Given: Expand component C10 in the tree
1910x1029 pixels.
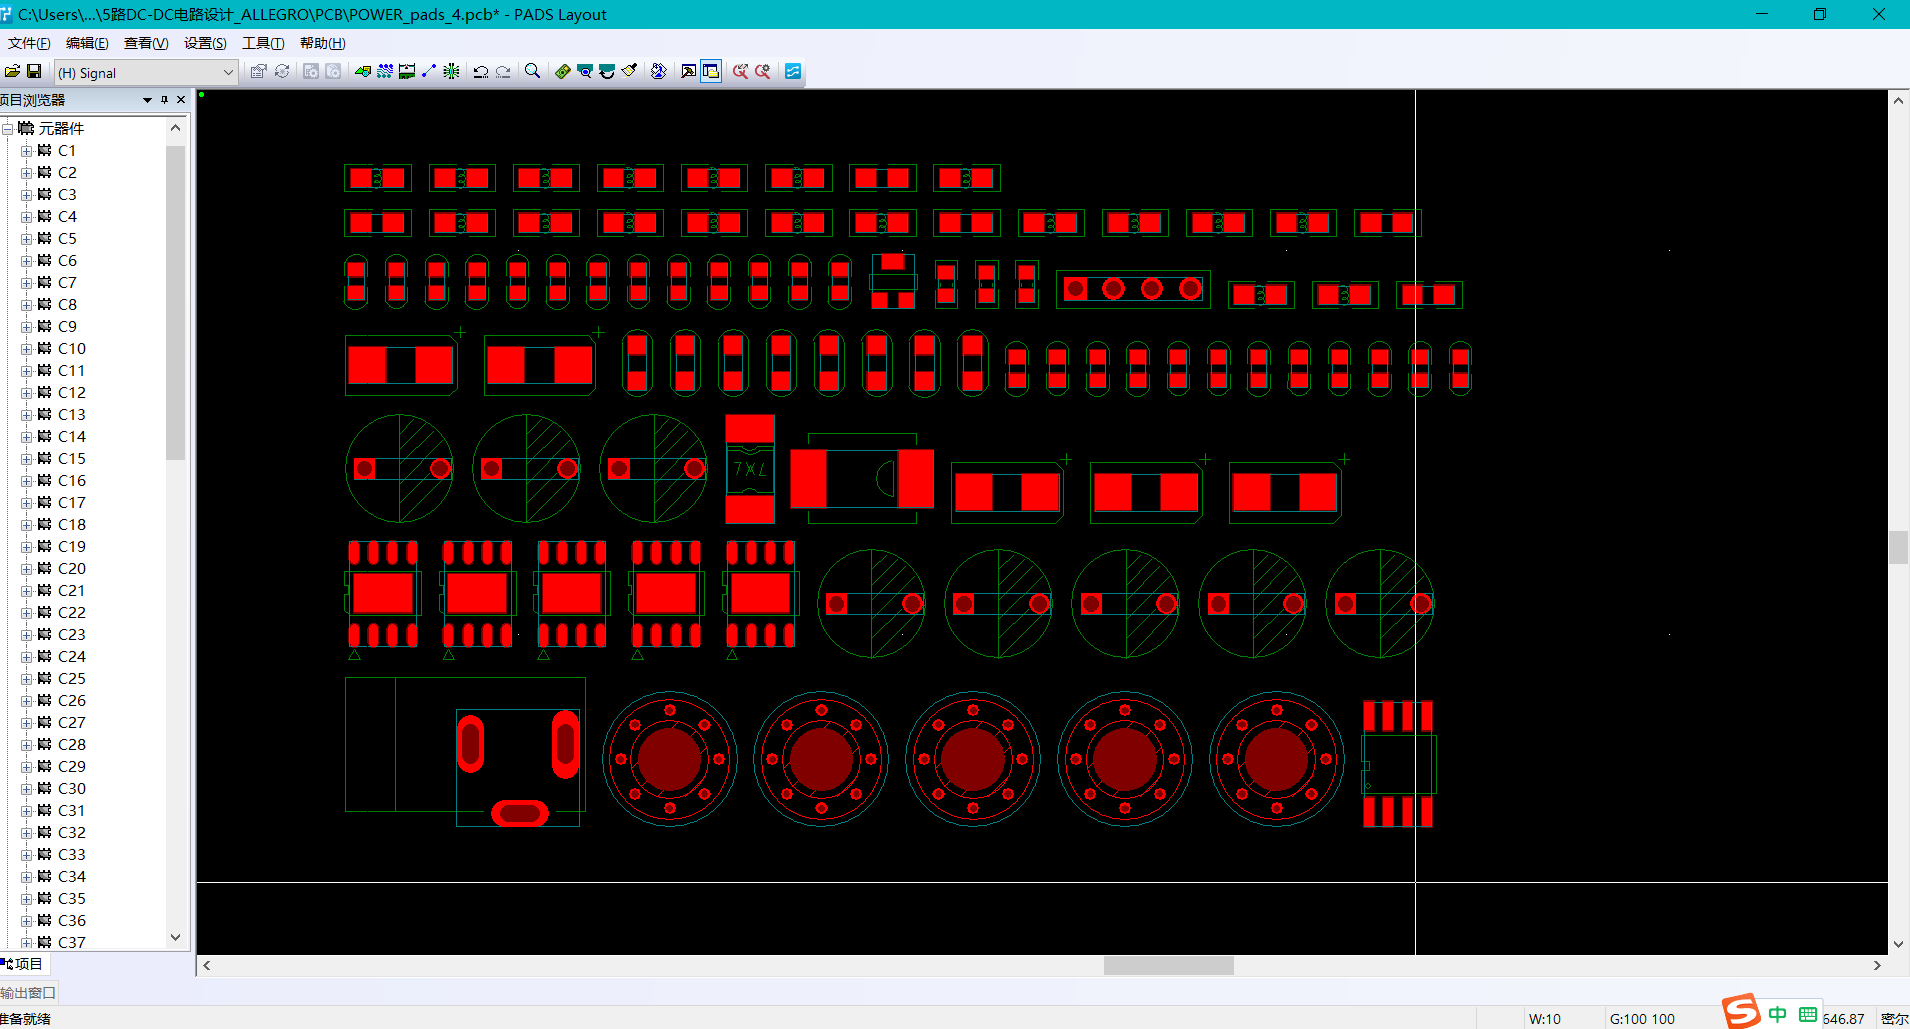Looking at the screenshot, I should pyautogui.click(x=26, y=348).
